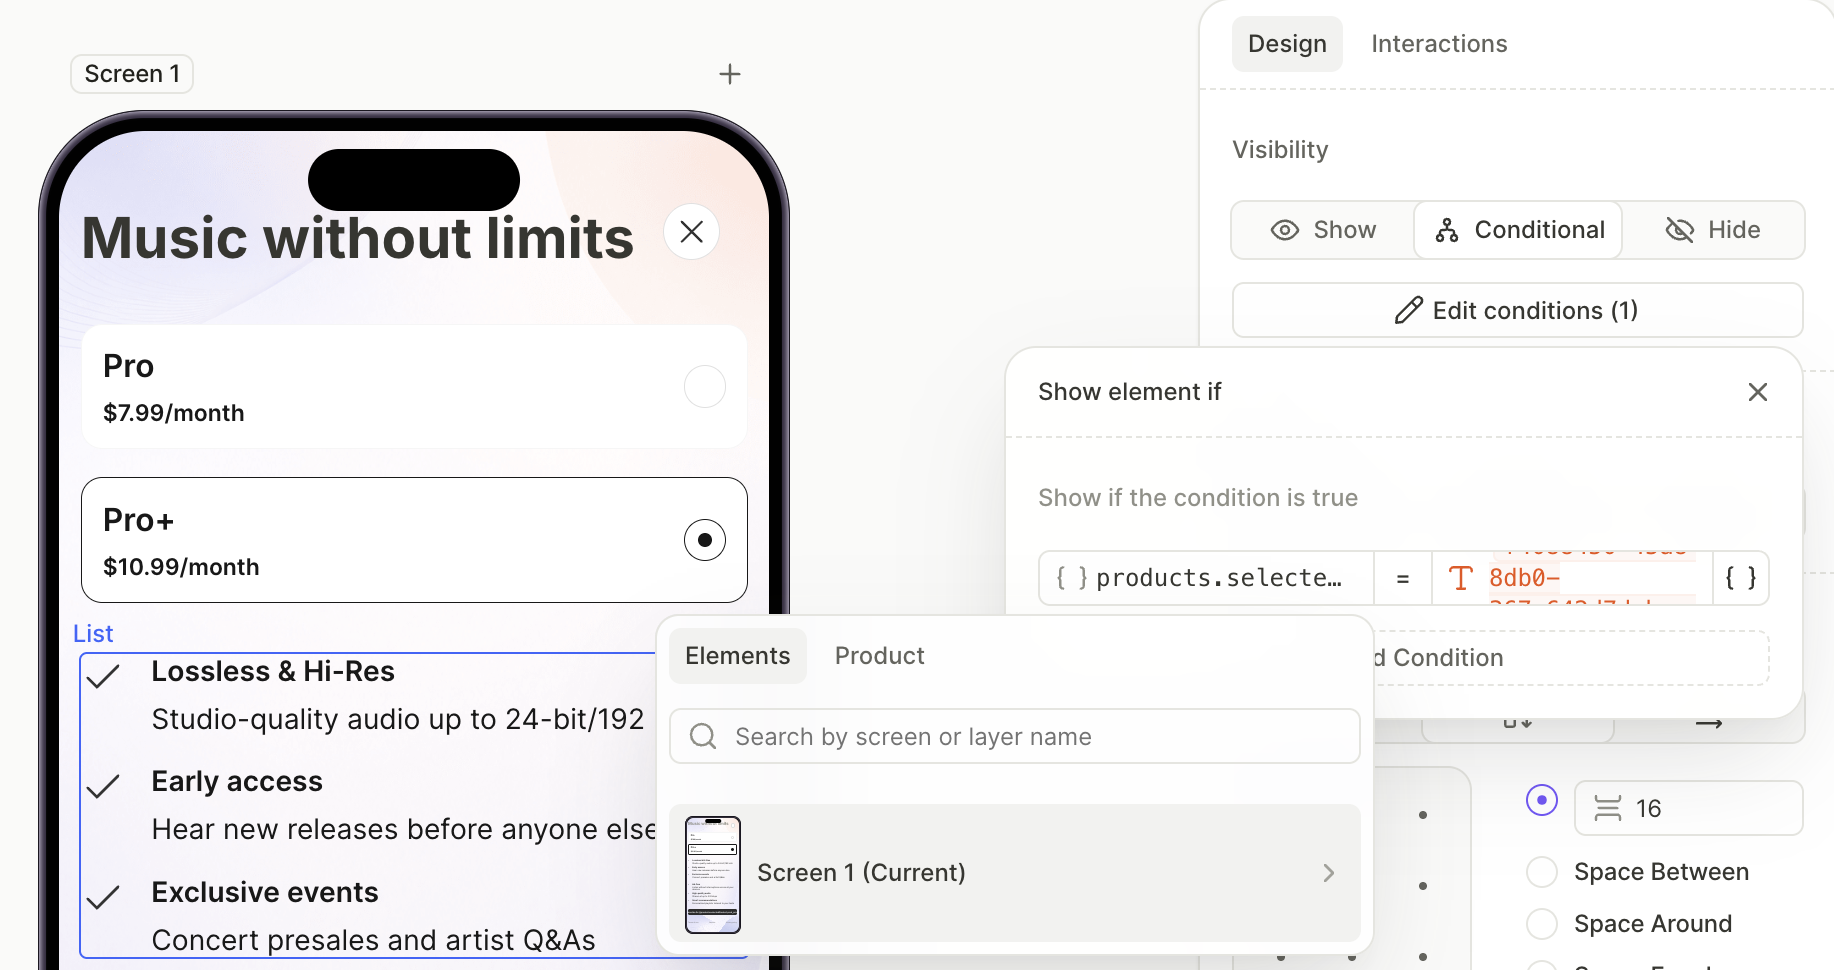Click the Screen 1 thumbnail preview

pos(713,875)
